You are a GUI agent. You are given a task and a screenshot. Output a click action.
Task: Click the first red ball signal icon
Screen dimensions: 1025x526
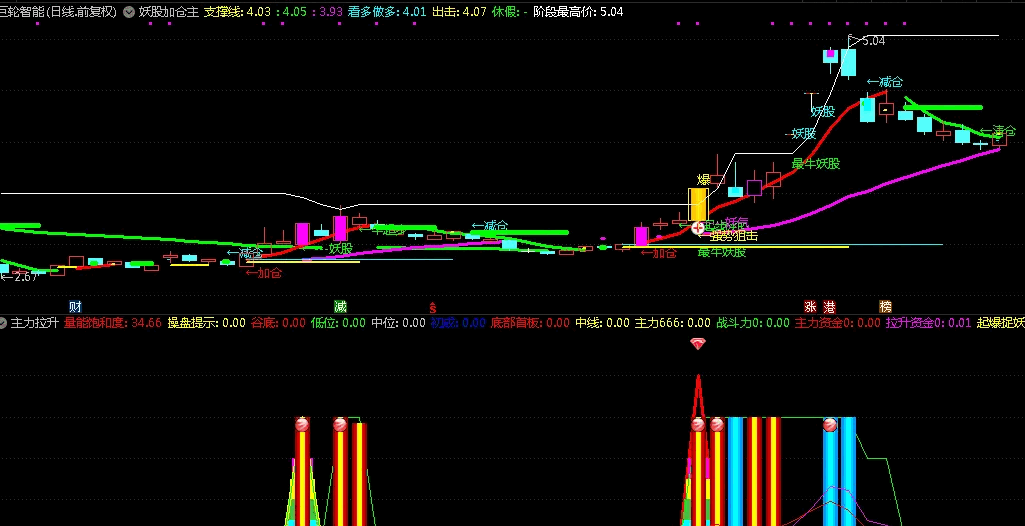point(302,425)
